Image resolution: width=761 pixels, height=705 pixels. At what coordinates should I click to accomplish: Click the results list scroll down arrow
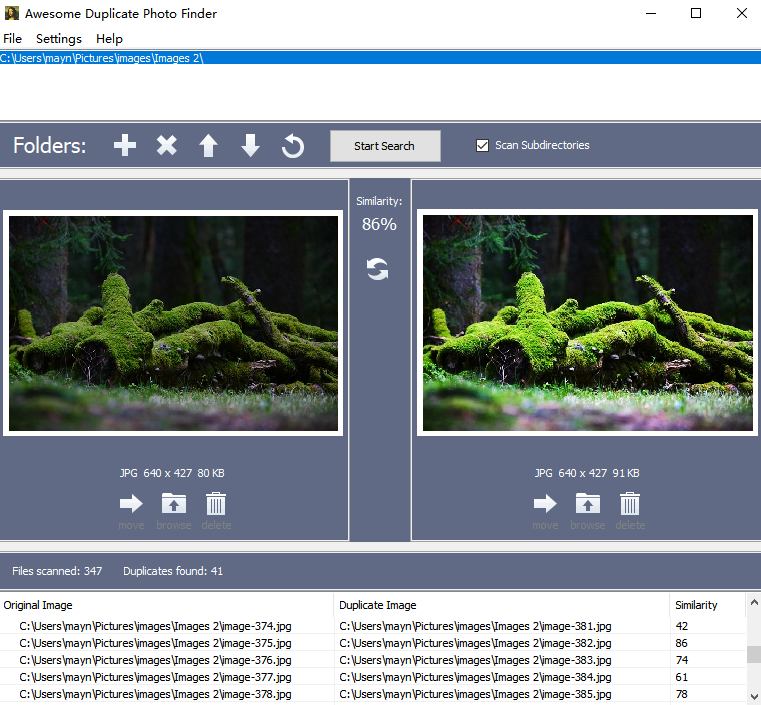click(x=753, y=696)
